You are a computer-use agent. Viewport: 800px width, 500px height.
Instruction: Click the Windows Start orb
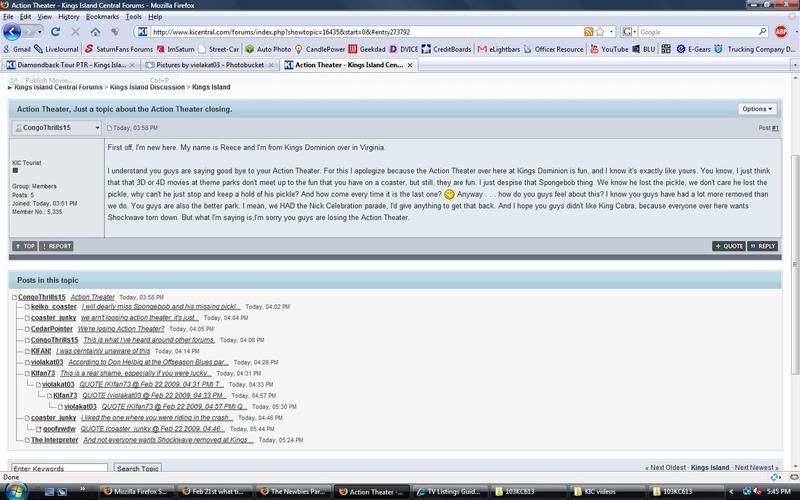(15, 492)
